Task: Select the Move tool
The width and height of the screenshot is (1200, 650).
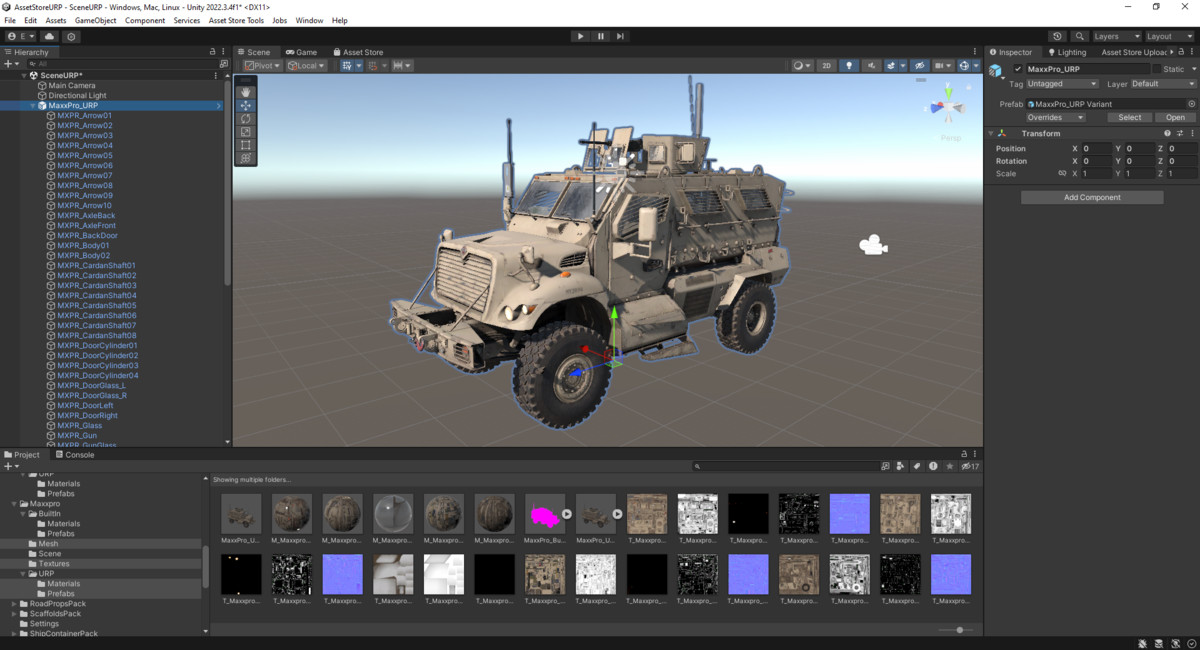Action: [246, 105]
